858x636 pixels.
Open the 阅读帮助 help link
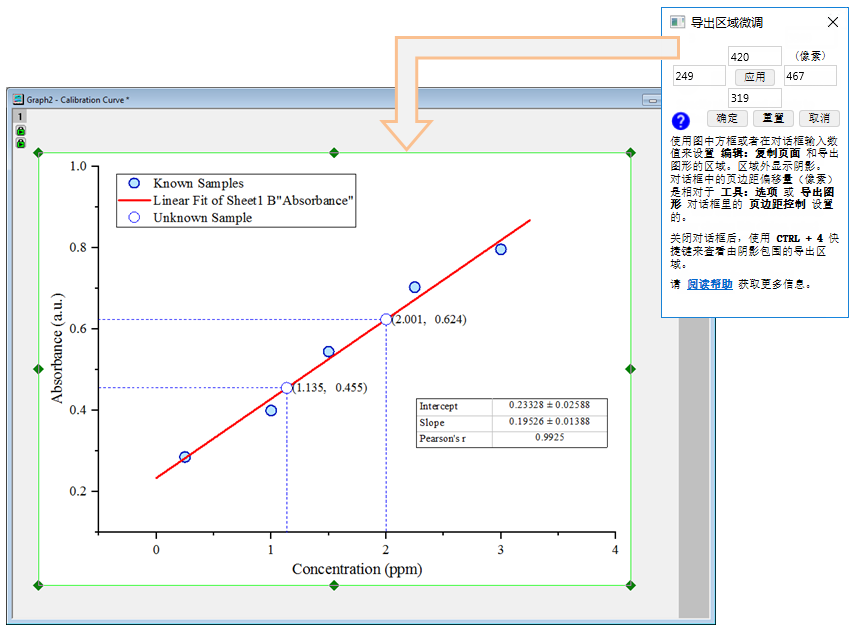[709, 284]
